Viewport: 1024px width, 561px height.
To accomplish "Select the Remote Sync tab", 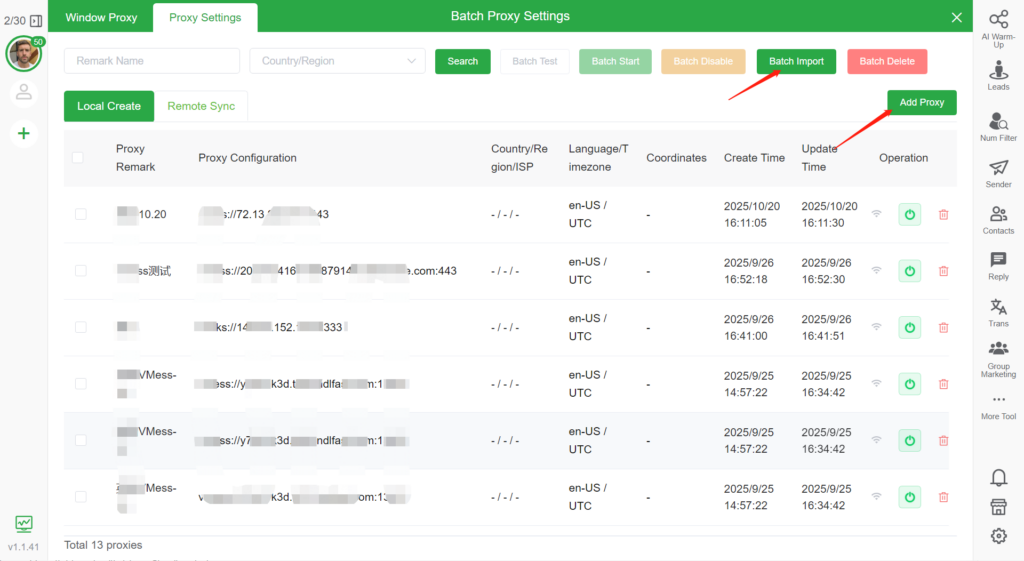I will coord(201,106).
